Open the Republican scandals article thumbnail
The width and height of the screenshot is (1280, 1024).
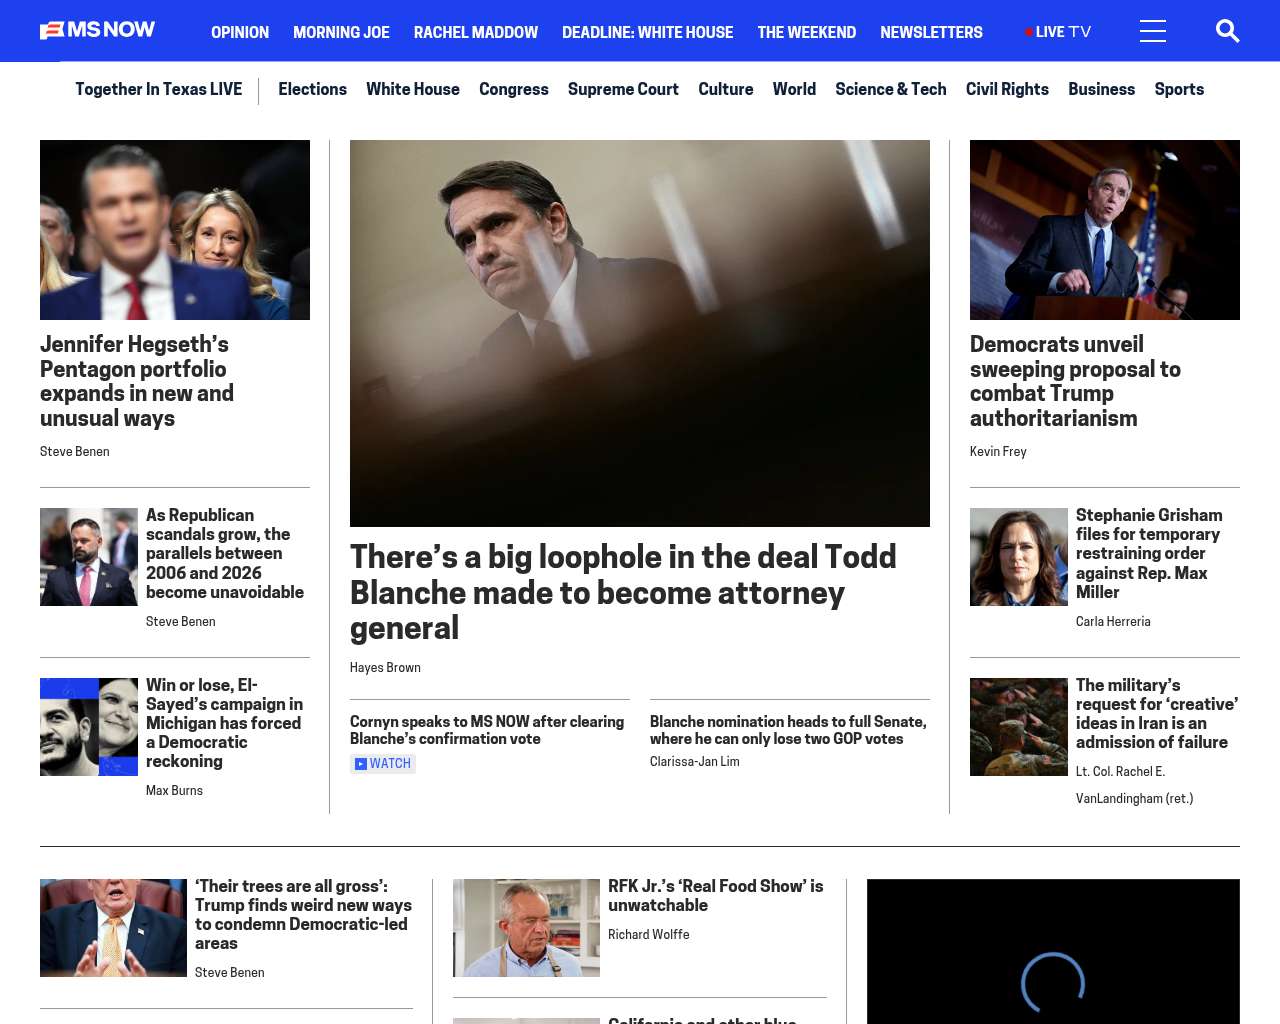tap(89, 557)
